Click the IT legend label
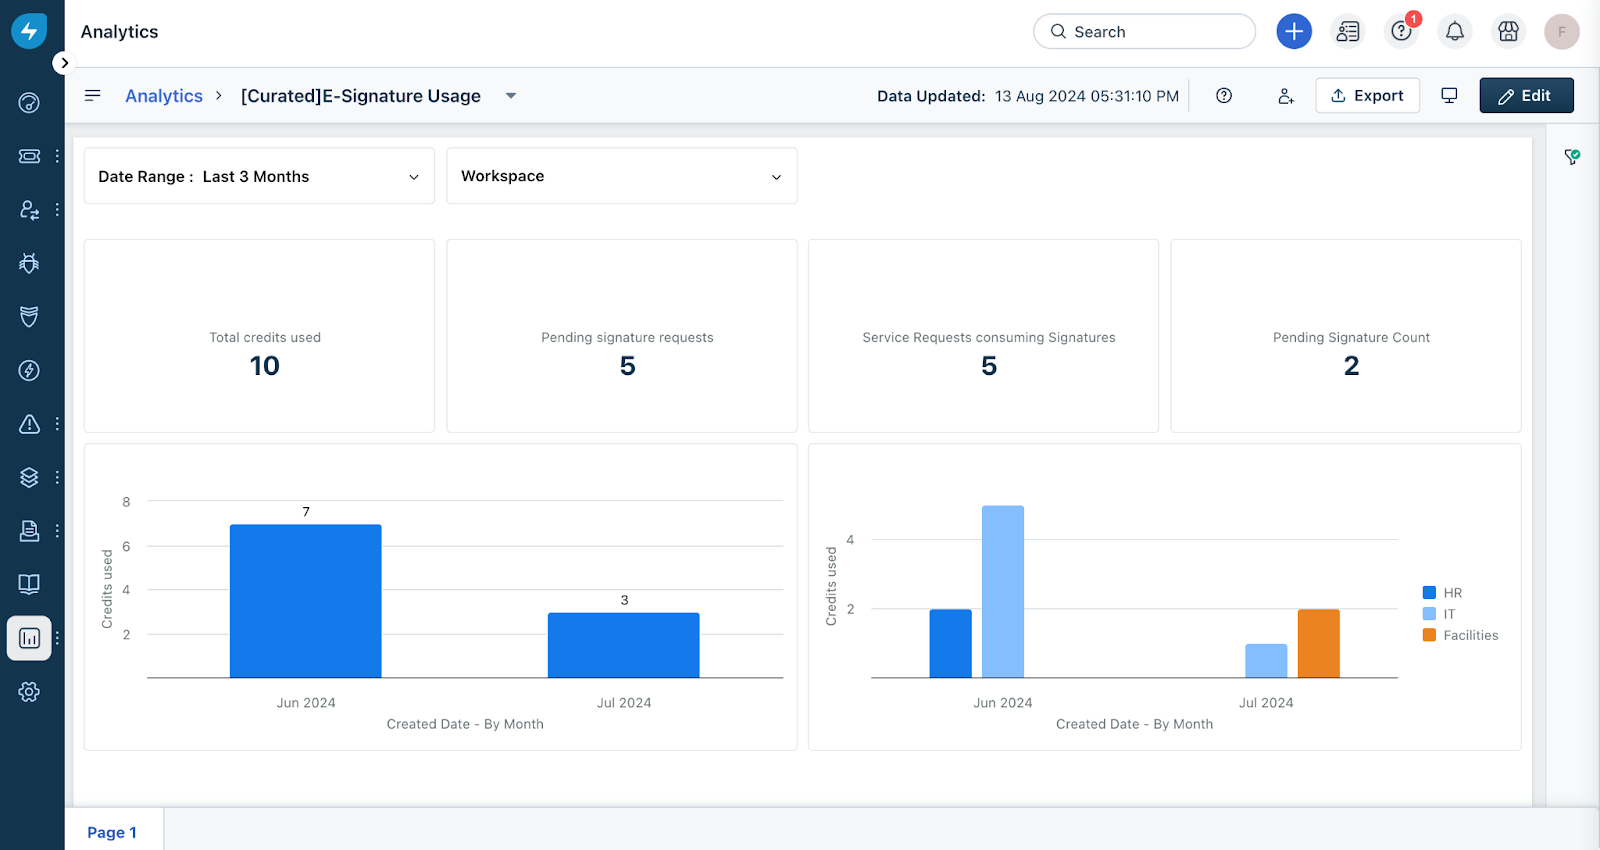 click(x=1449, y=614)
